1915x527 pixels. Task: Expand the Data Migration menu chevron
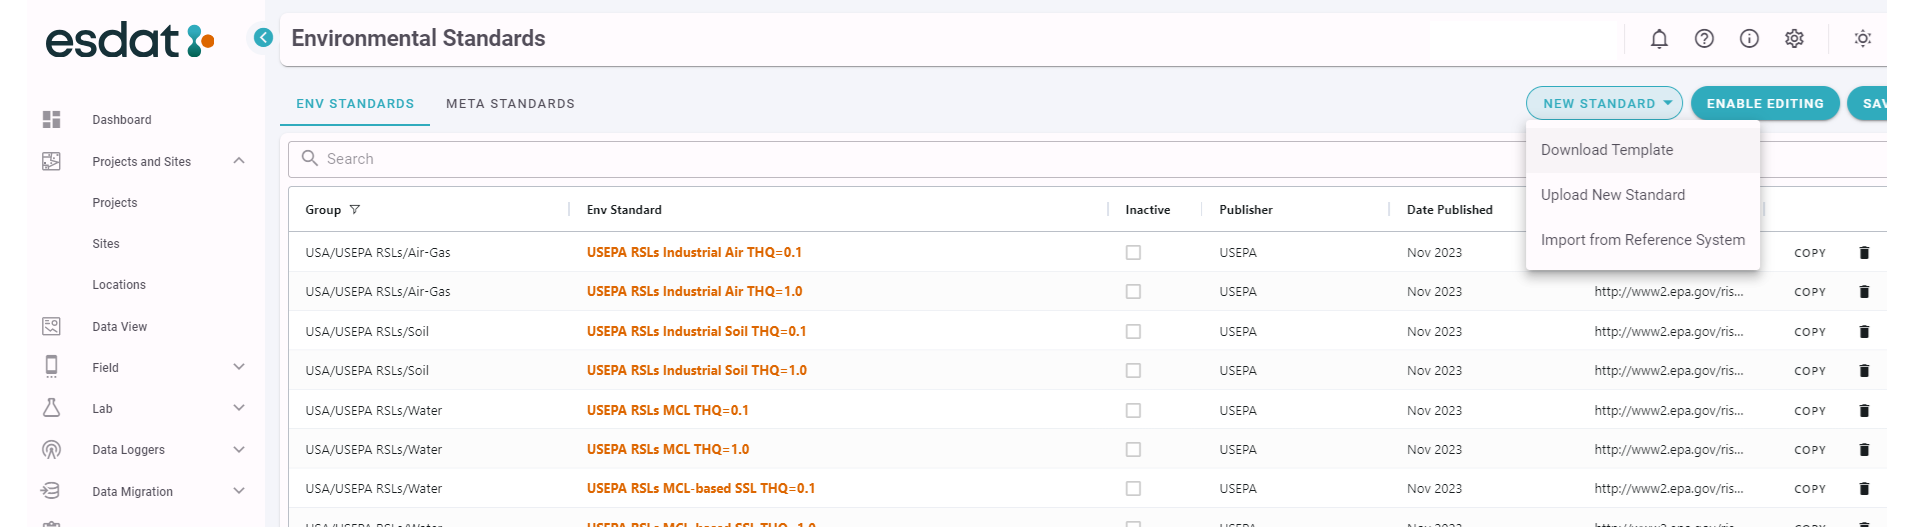(x=239, y=491)
